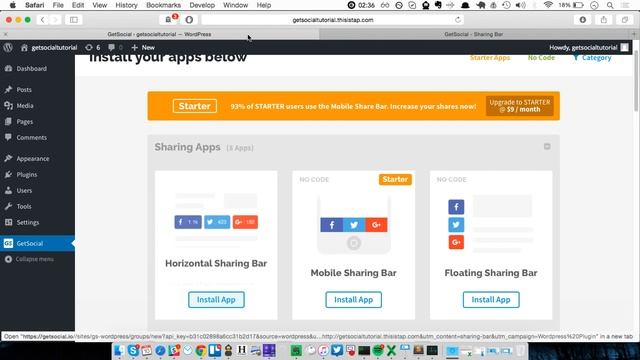Switch to the GetSocial - Sharing Bar tab

pyautogui.click(x=473, y=34)
